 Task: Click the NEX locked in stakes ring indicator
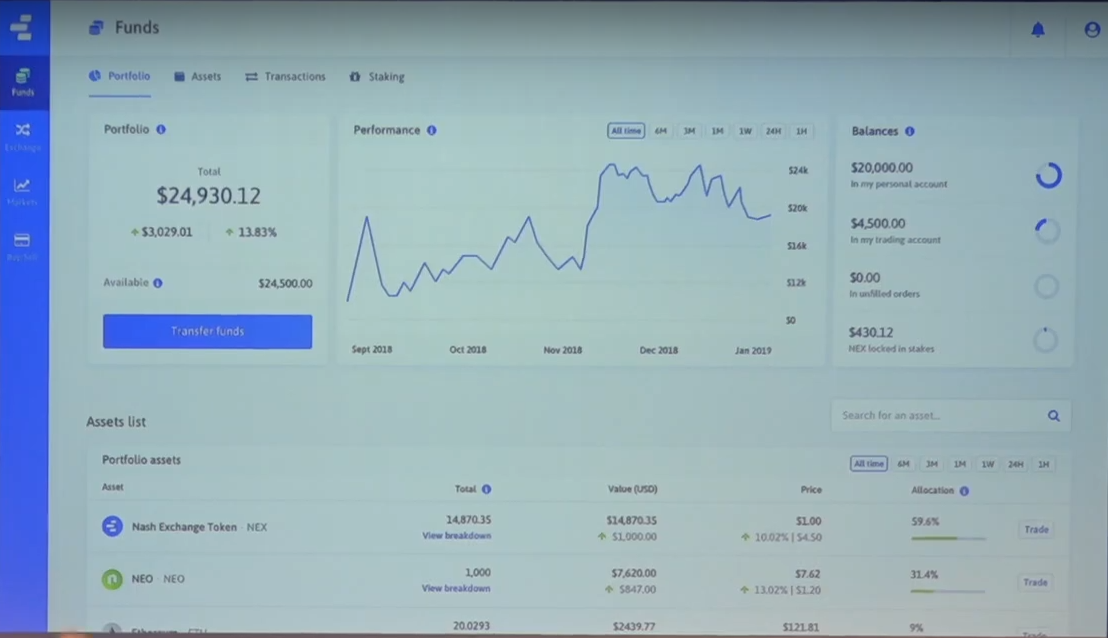tap(1046, 340)
